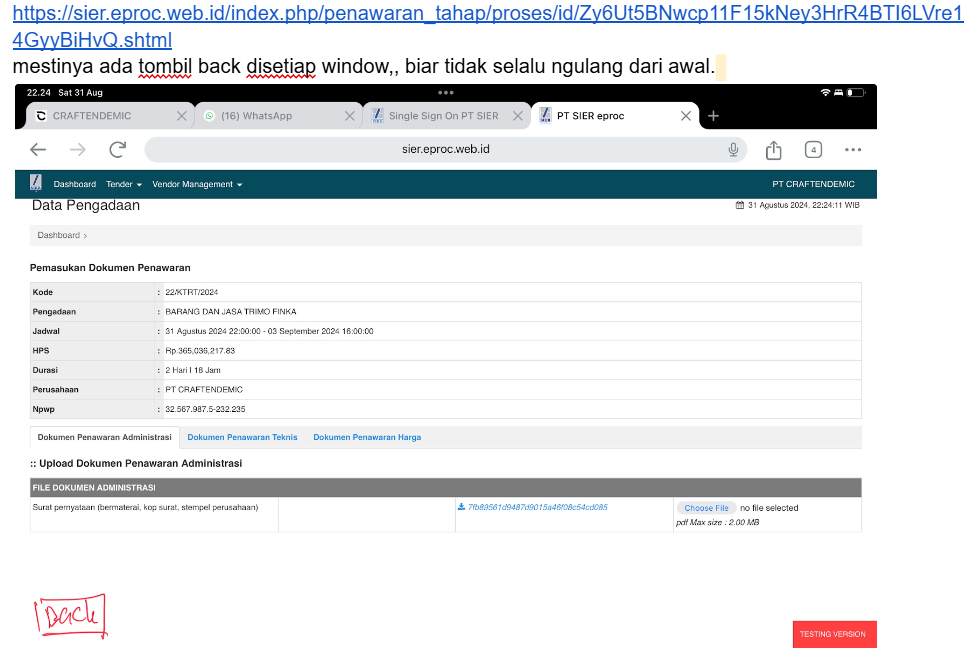Image resolution: width=970 pixels, height=648 pixels.
Task: Click the Surat pernyataan row label
Action: coord(145,507)
